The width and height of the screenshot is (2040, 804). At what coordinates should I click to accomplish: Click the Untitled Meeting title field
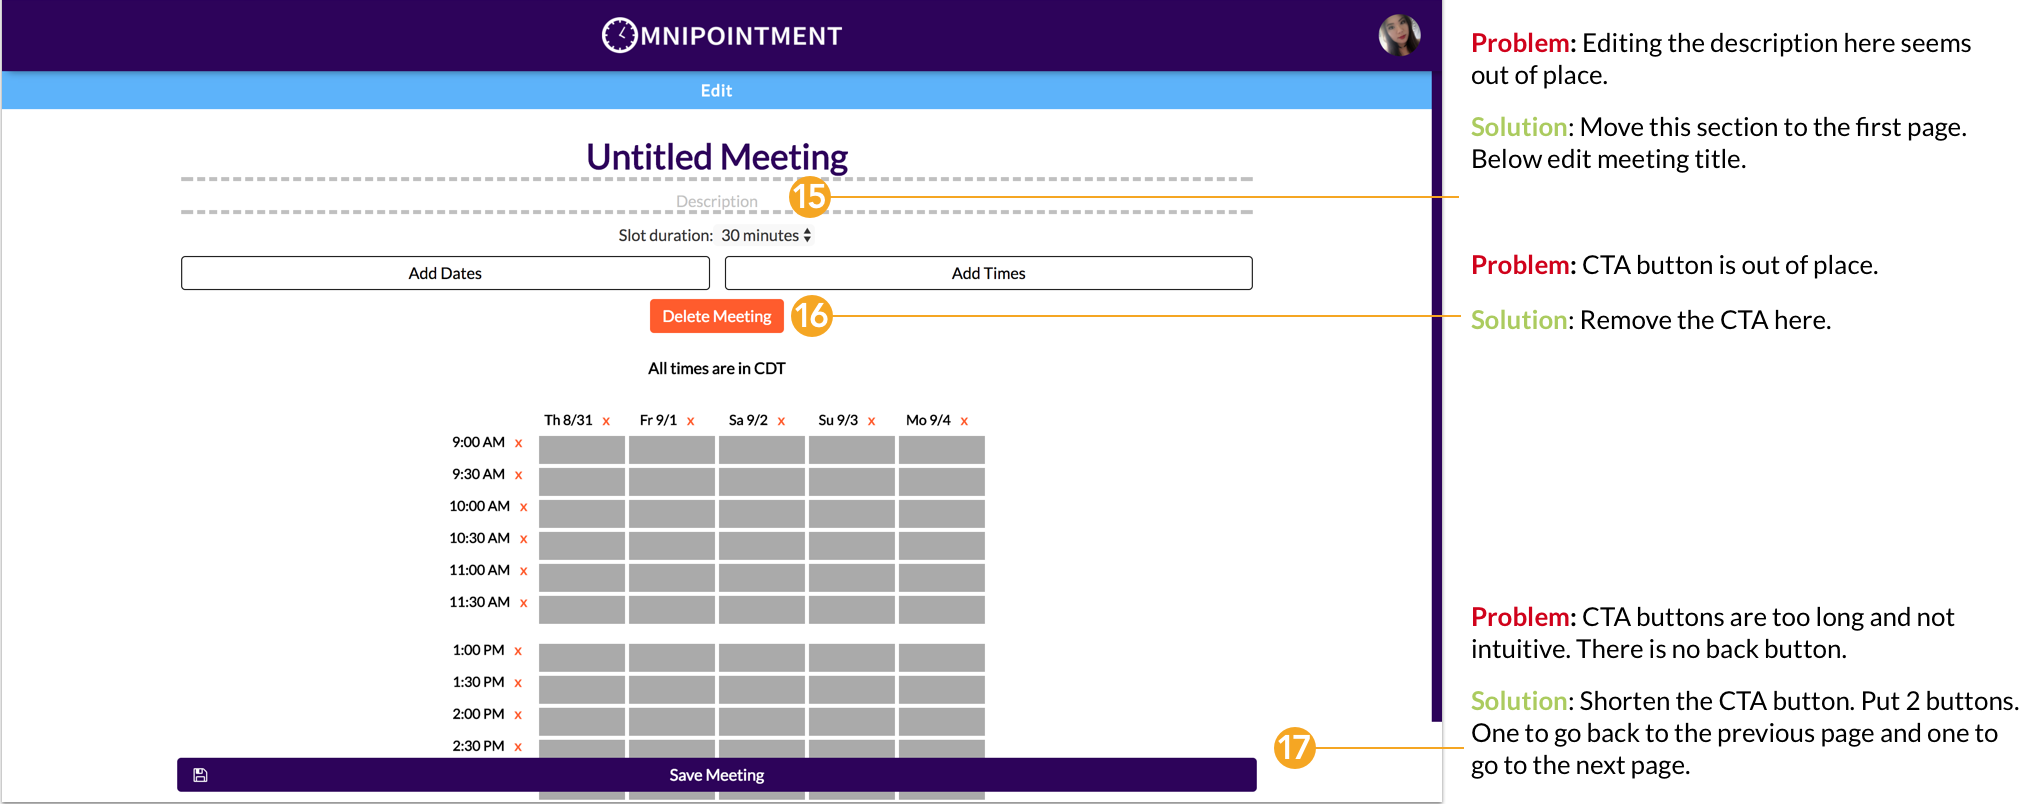[x=716, y=157]
